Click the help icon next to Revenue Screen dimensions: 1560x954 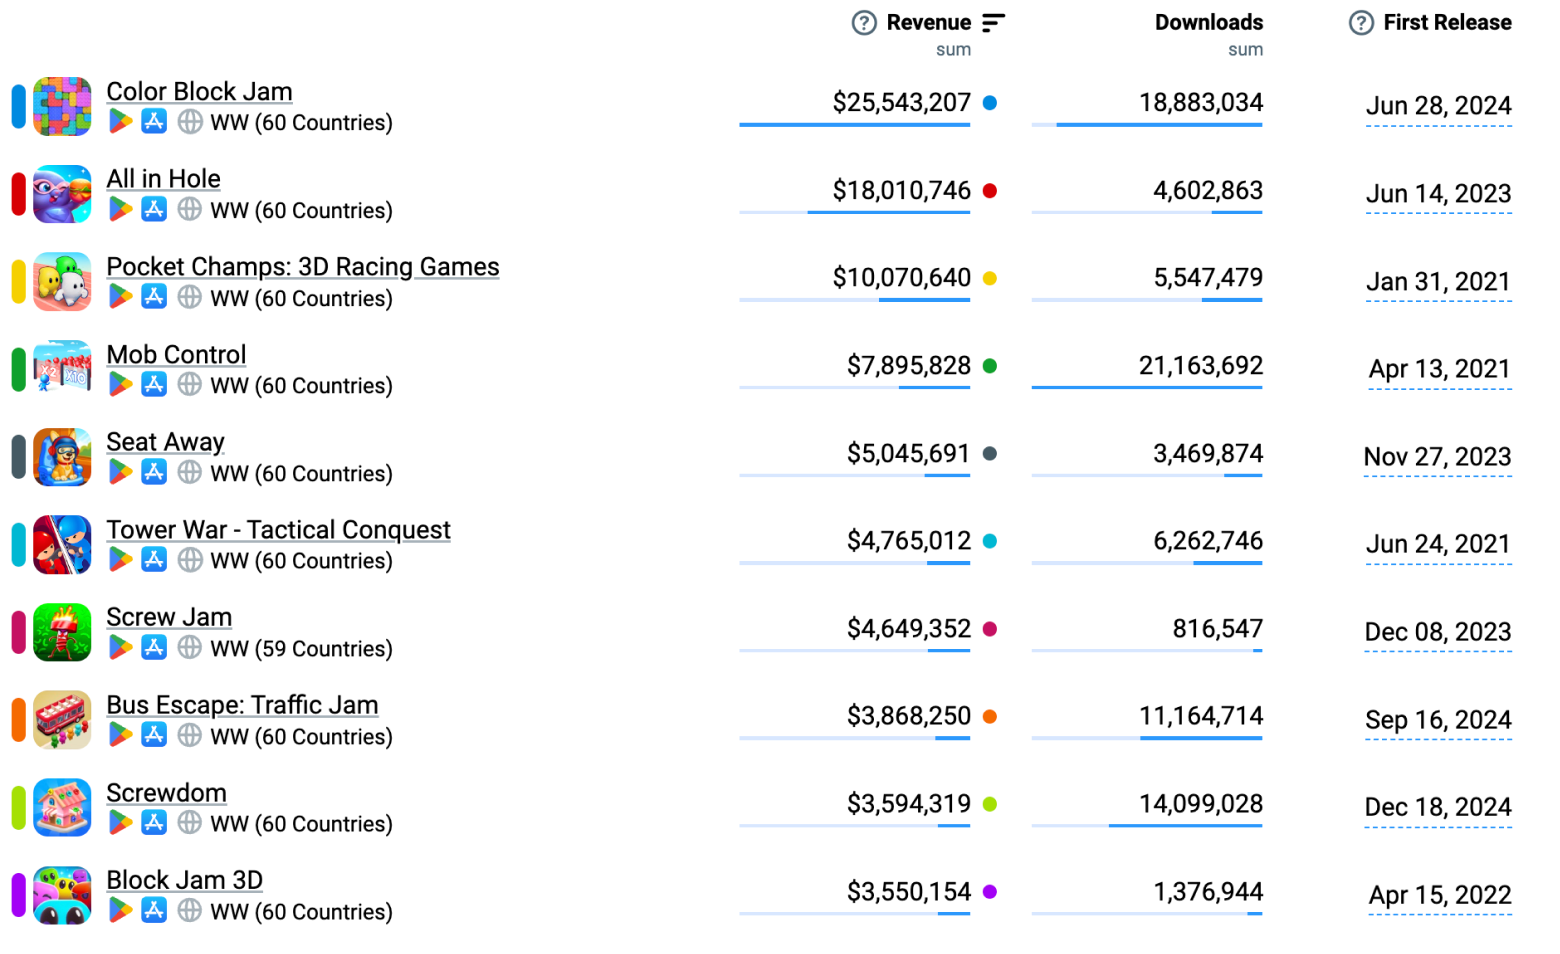click(864, 23)
